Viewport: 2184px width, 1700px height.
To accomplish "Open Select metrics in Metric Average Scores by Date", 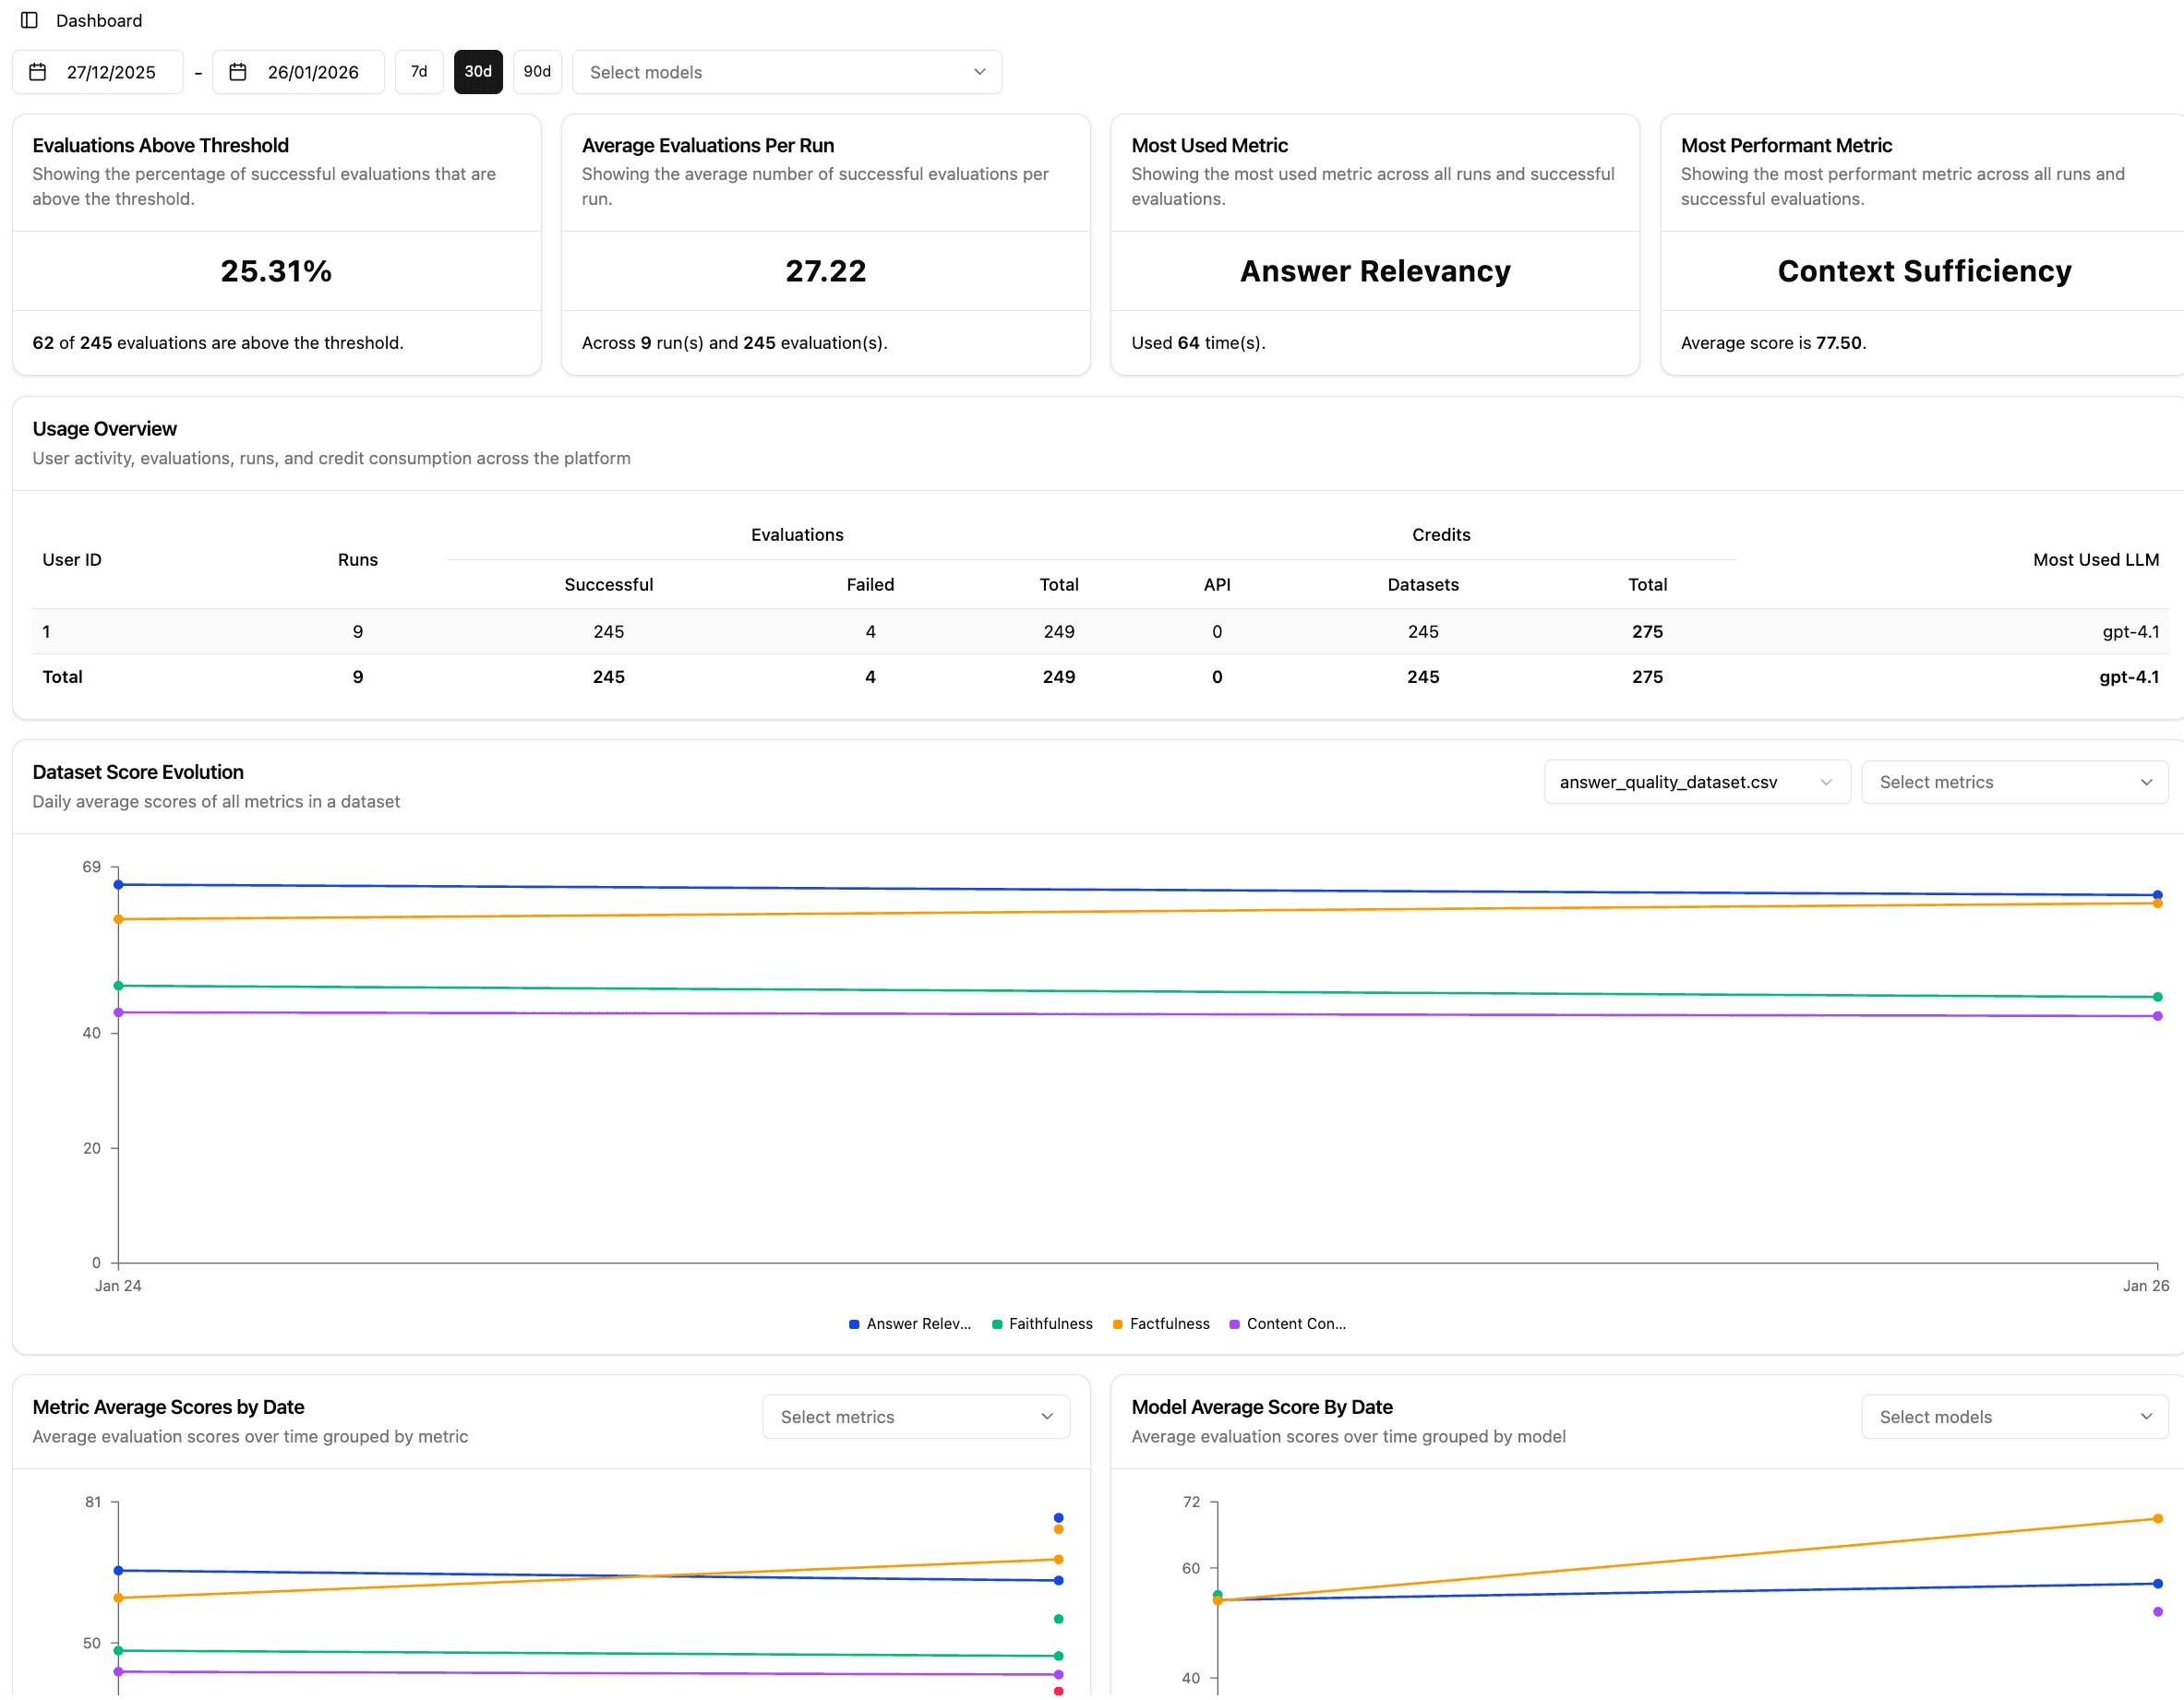I will tap(915, 1416).
